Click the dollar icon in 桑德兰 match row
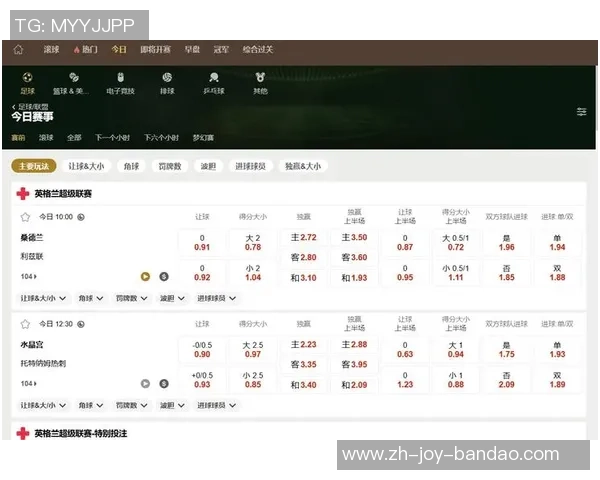Image resolution: width=600 pixels, height=480 pixels. 164,276
